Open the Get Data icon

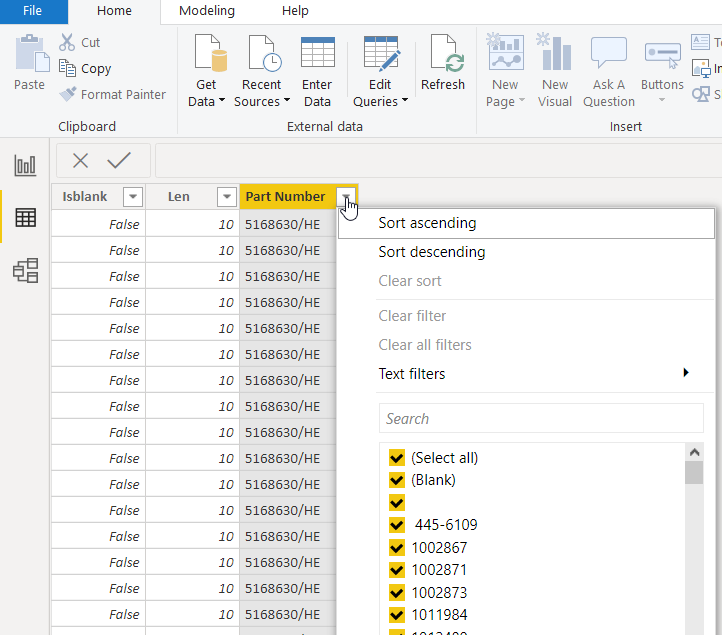(211, 53)
